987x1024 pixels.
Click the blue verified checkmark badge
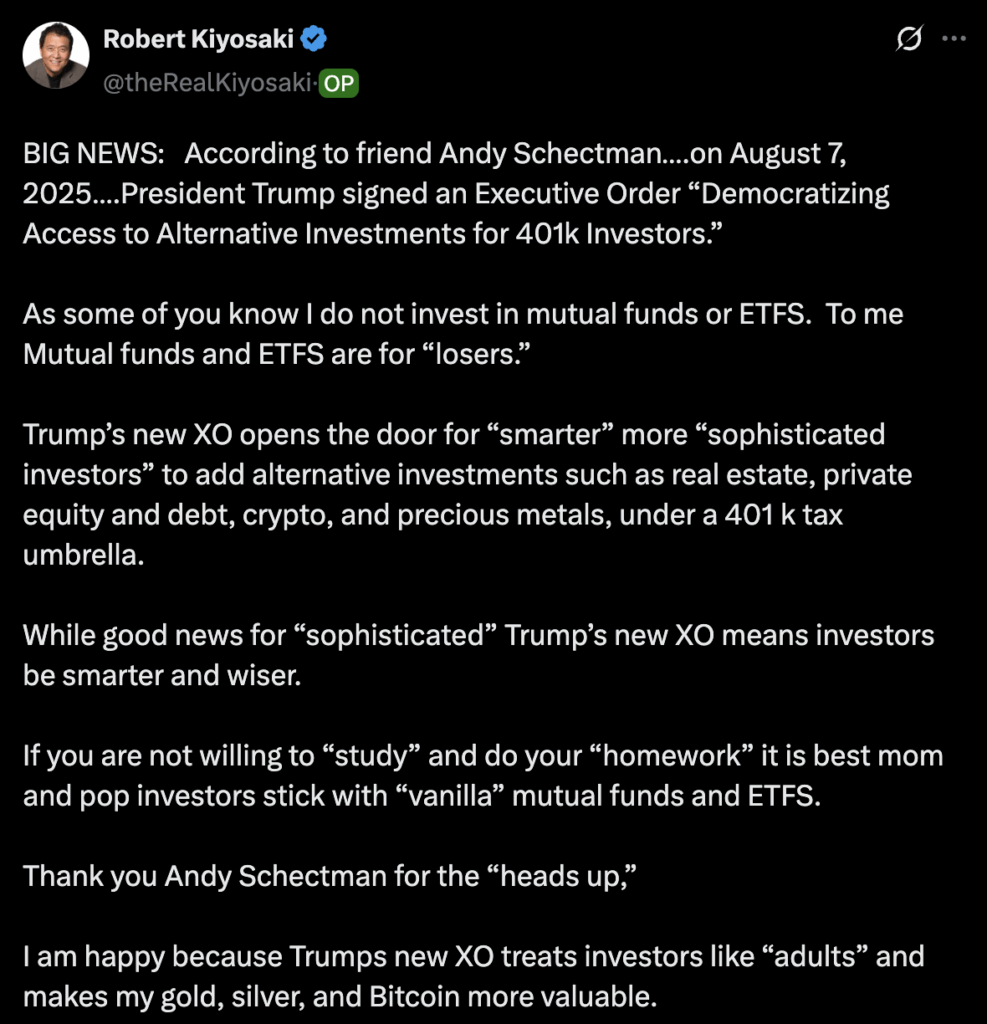pyautogui.click(x=314, y=39)
